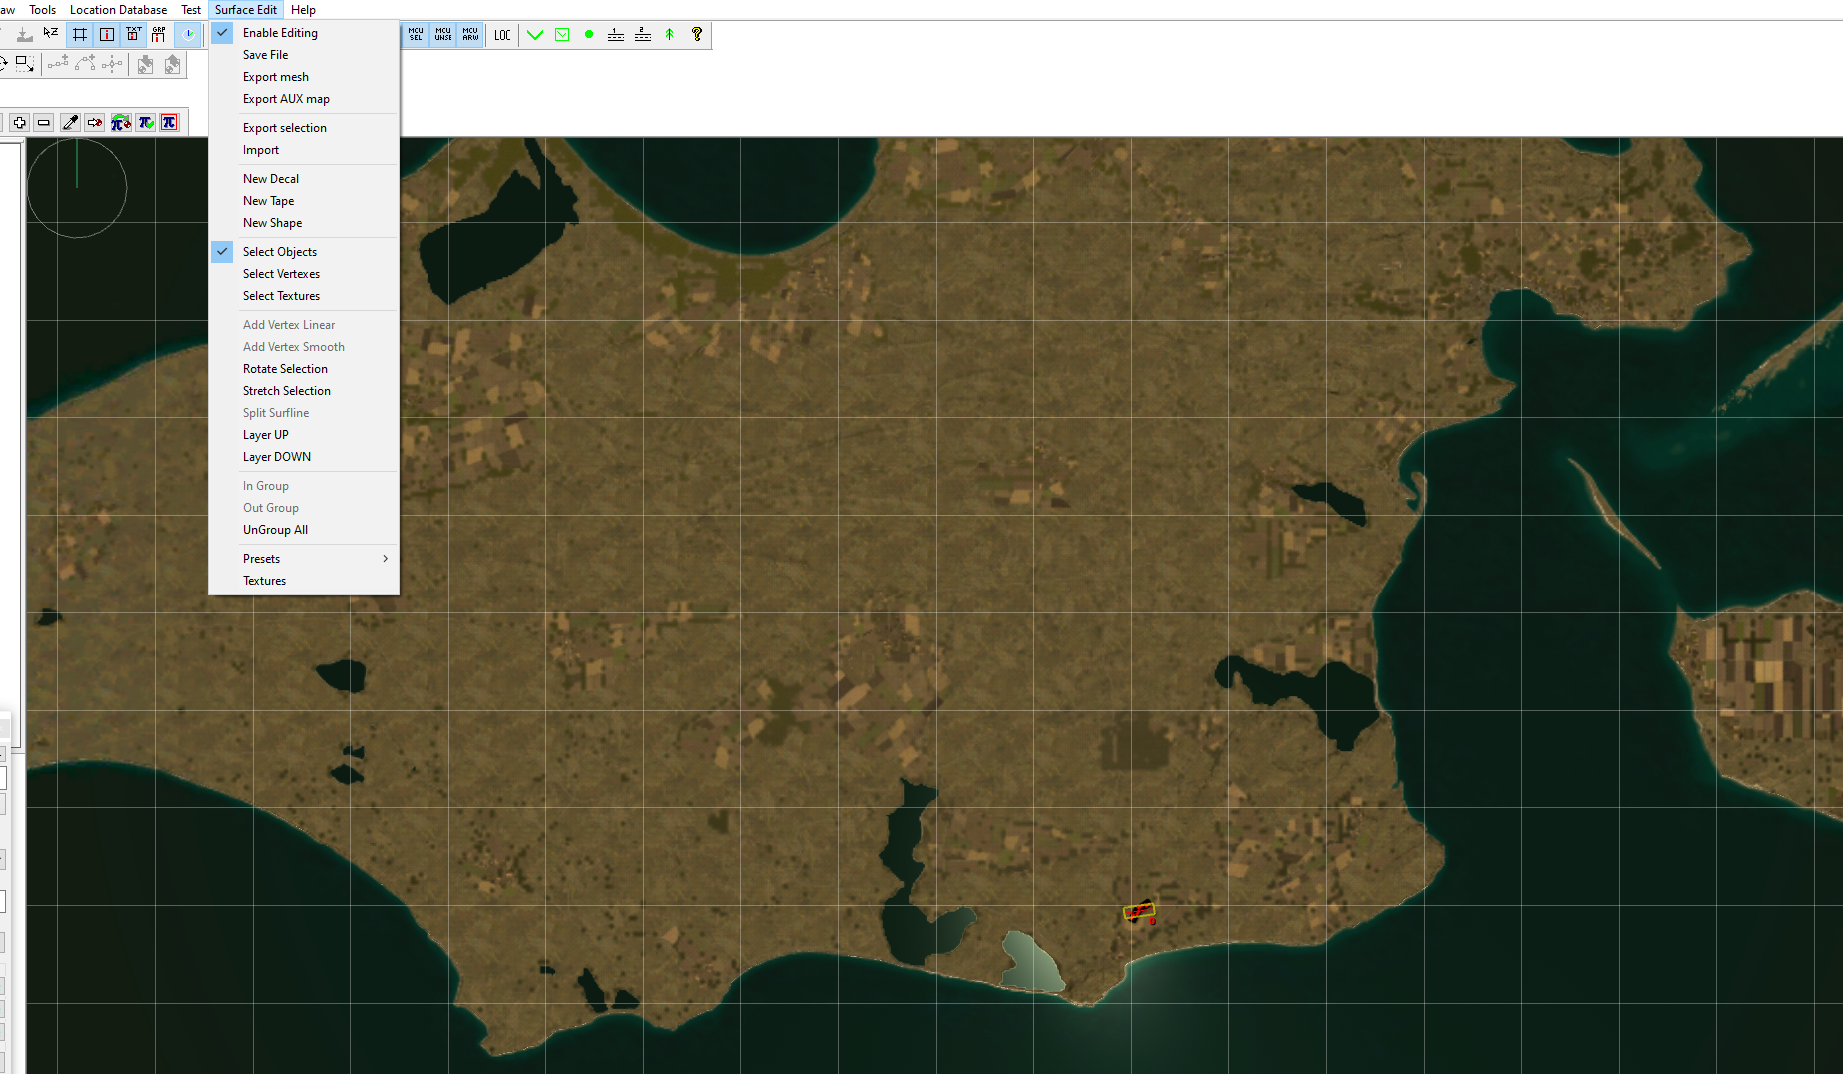Click the MCU UNSE toolbar icon
The width and height of the screenshot is (1843, 1074).
coord(443,34)
